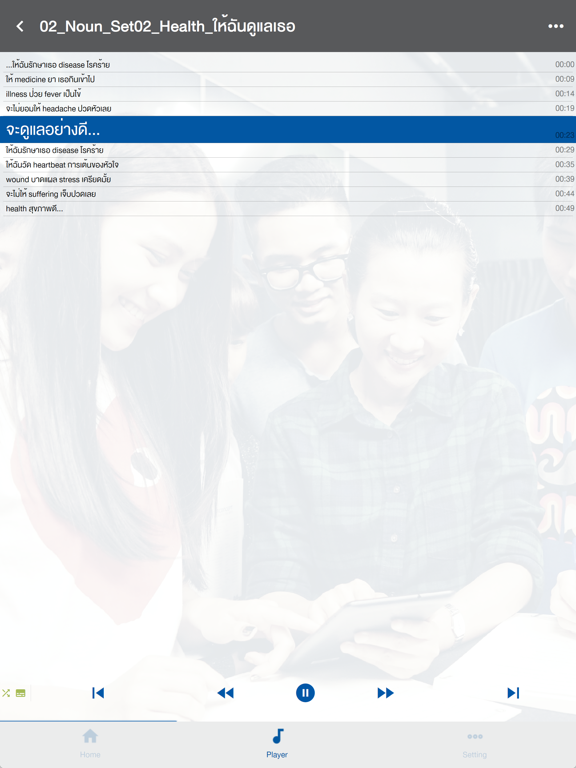576x768 pixels.
Task: Rewind the current track
Action: (x=225, y=693)
